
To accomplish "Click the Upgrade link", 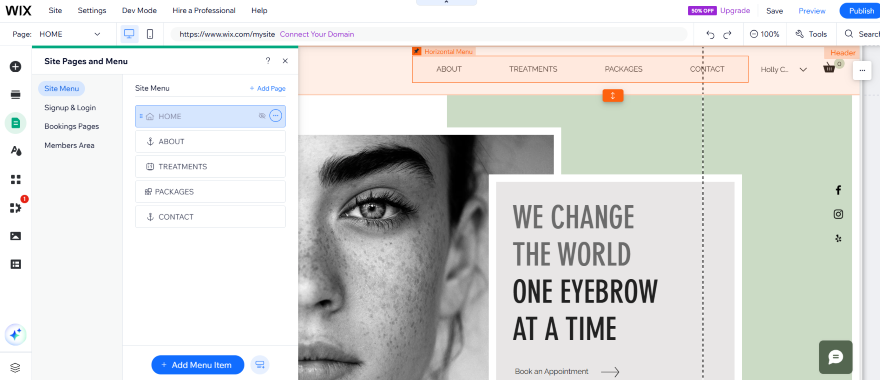I will (735, 11).
